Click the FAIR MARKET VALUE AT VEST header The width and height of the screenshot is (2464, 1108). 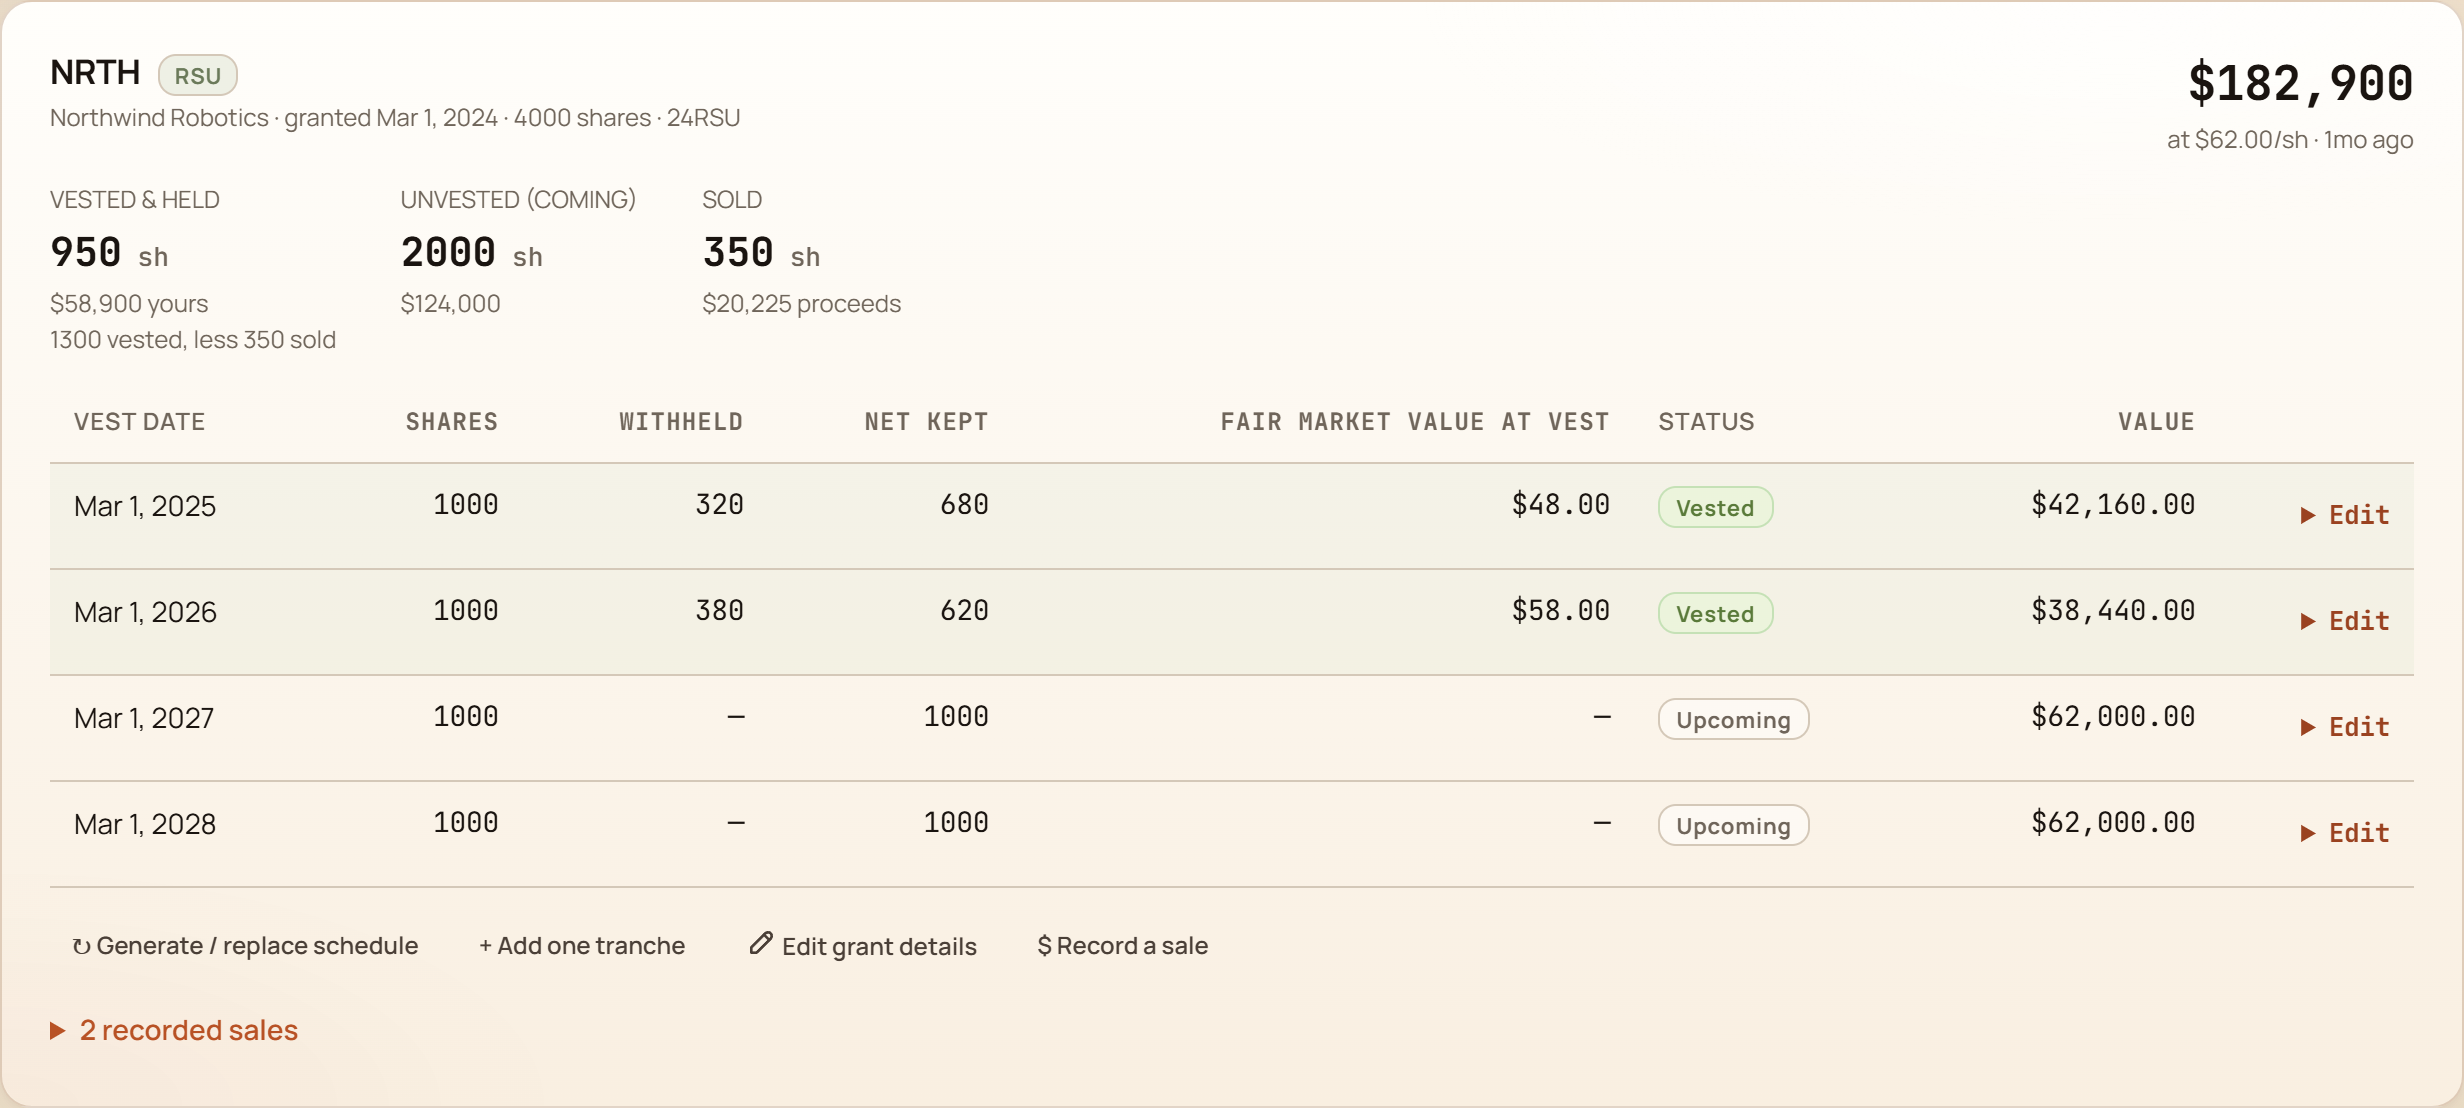click(1415, 422)
